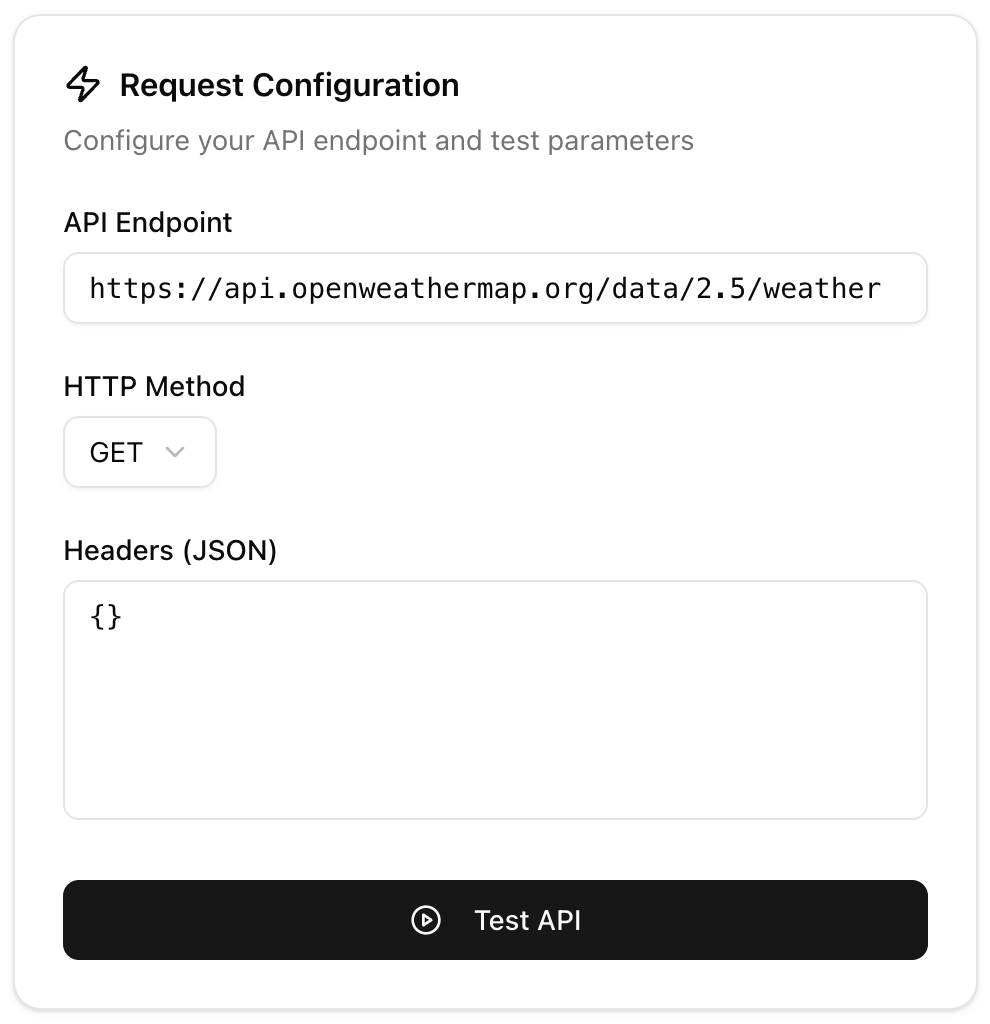This screenshot has width=990, height=1024.
Task: Click the configuration description subtitle text
Action: click(378, 141)
